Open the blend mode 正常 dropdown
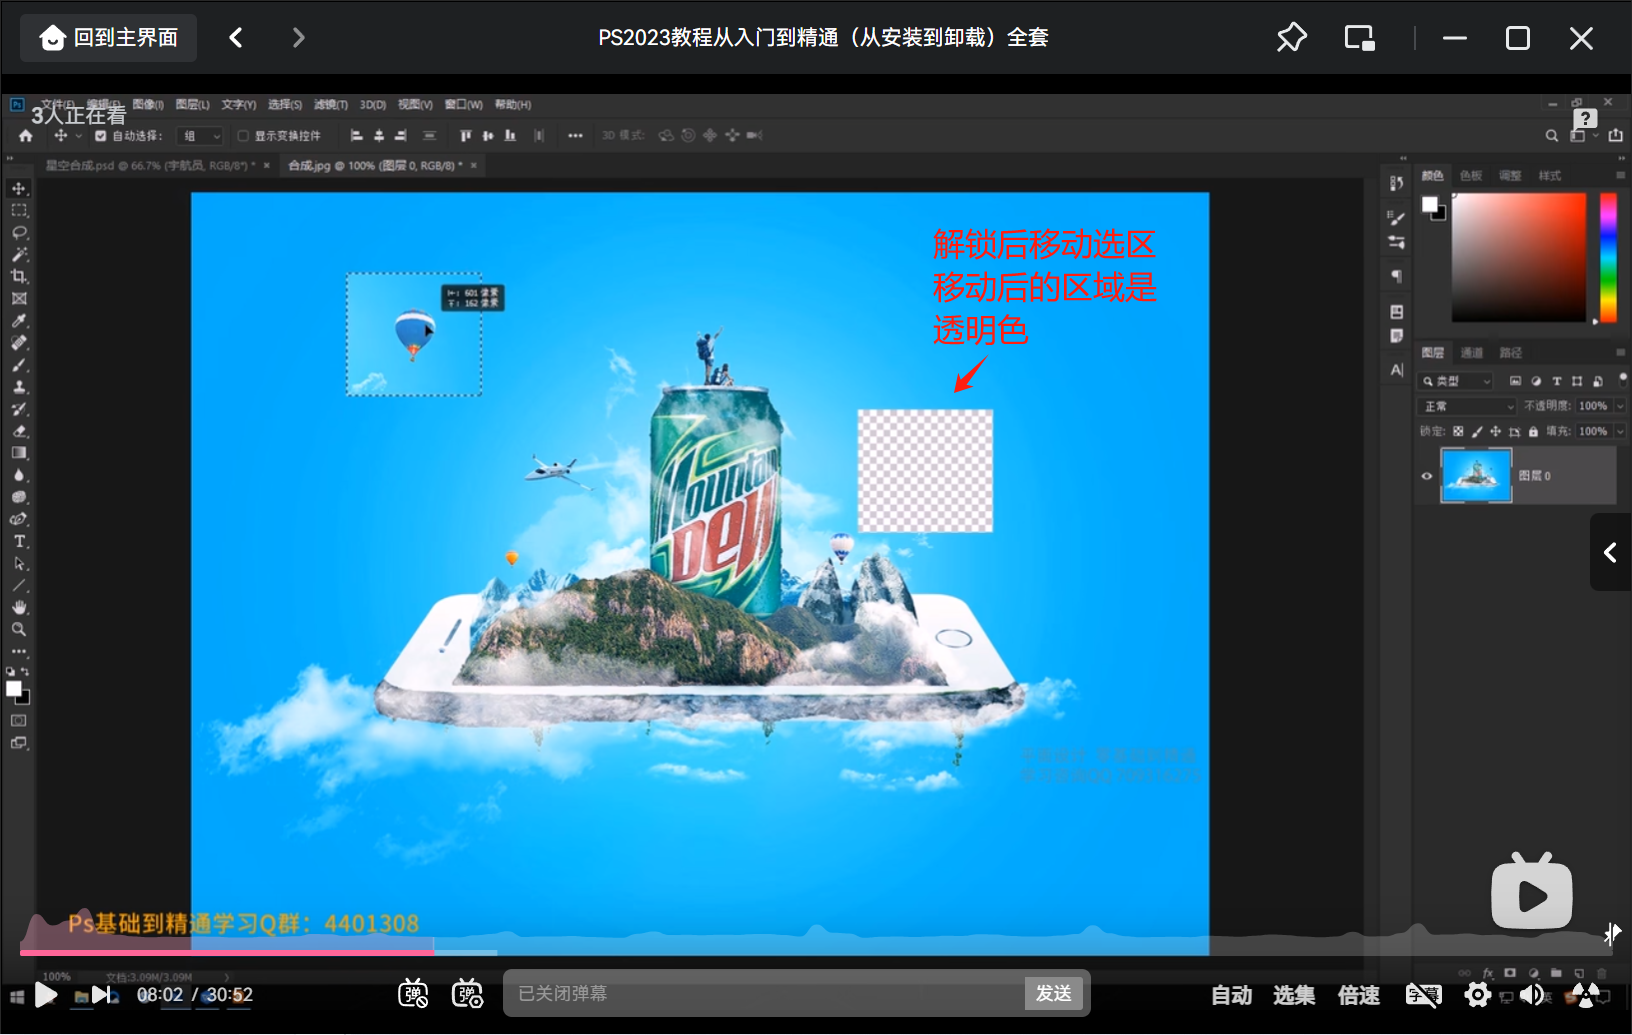This screenshot has height=1035, width=1632. 1467,406
